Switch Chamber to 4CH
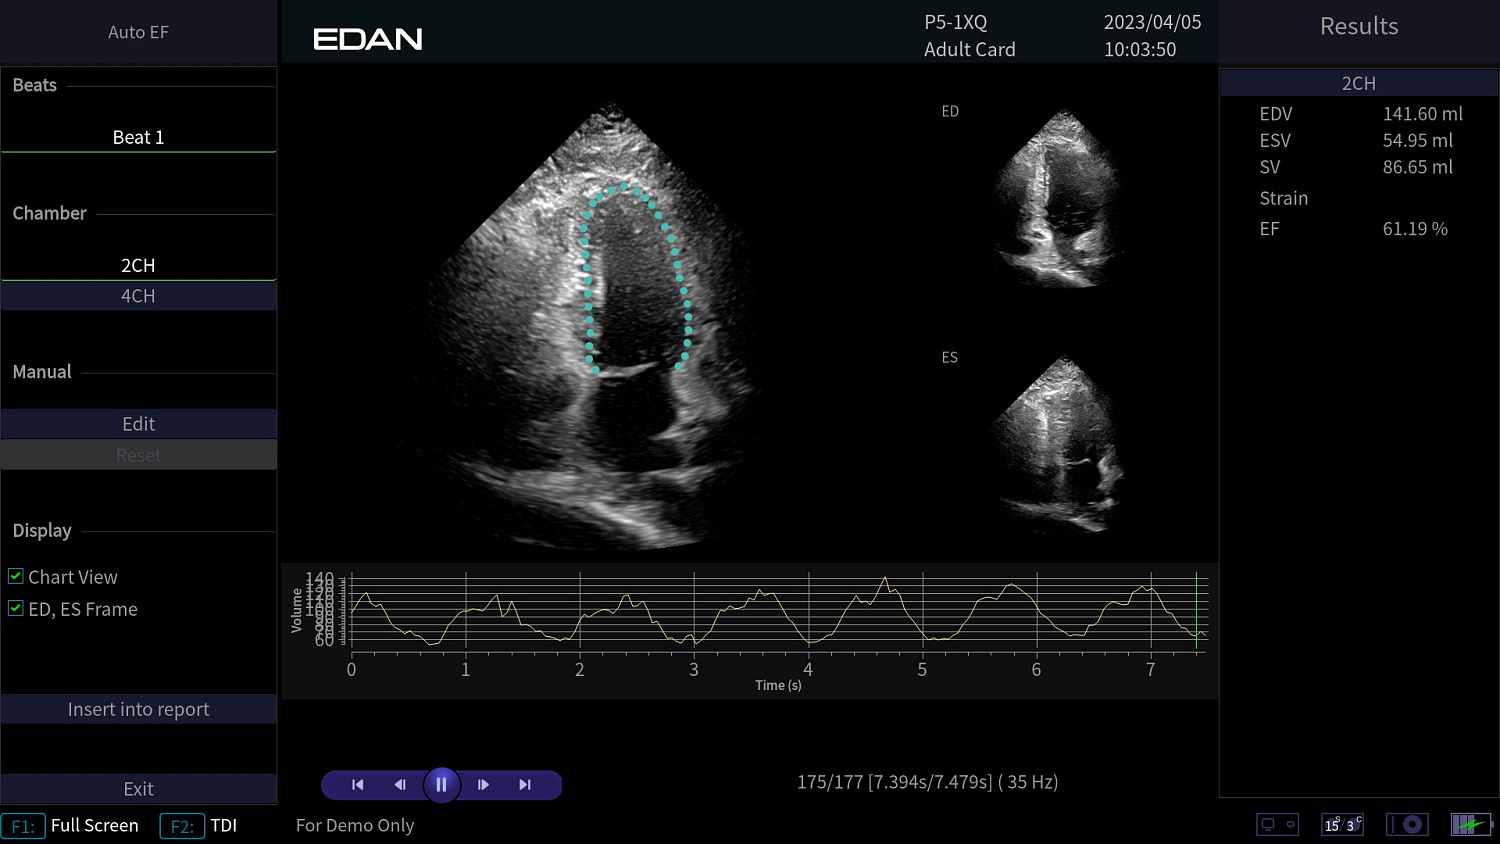The height and width of the screenshot is (844, 1500). coord(138,295)
